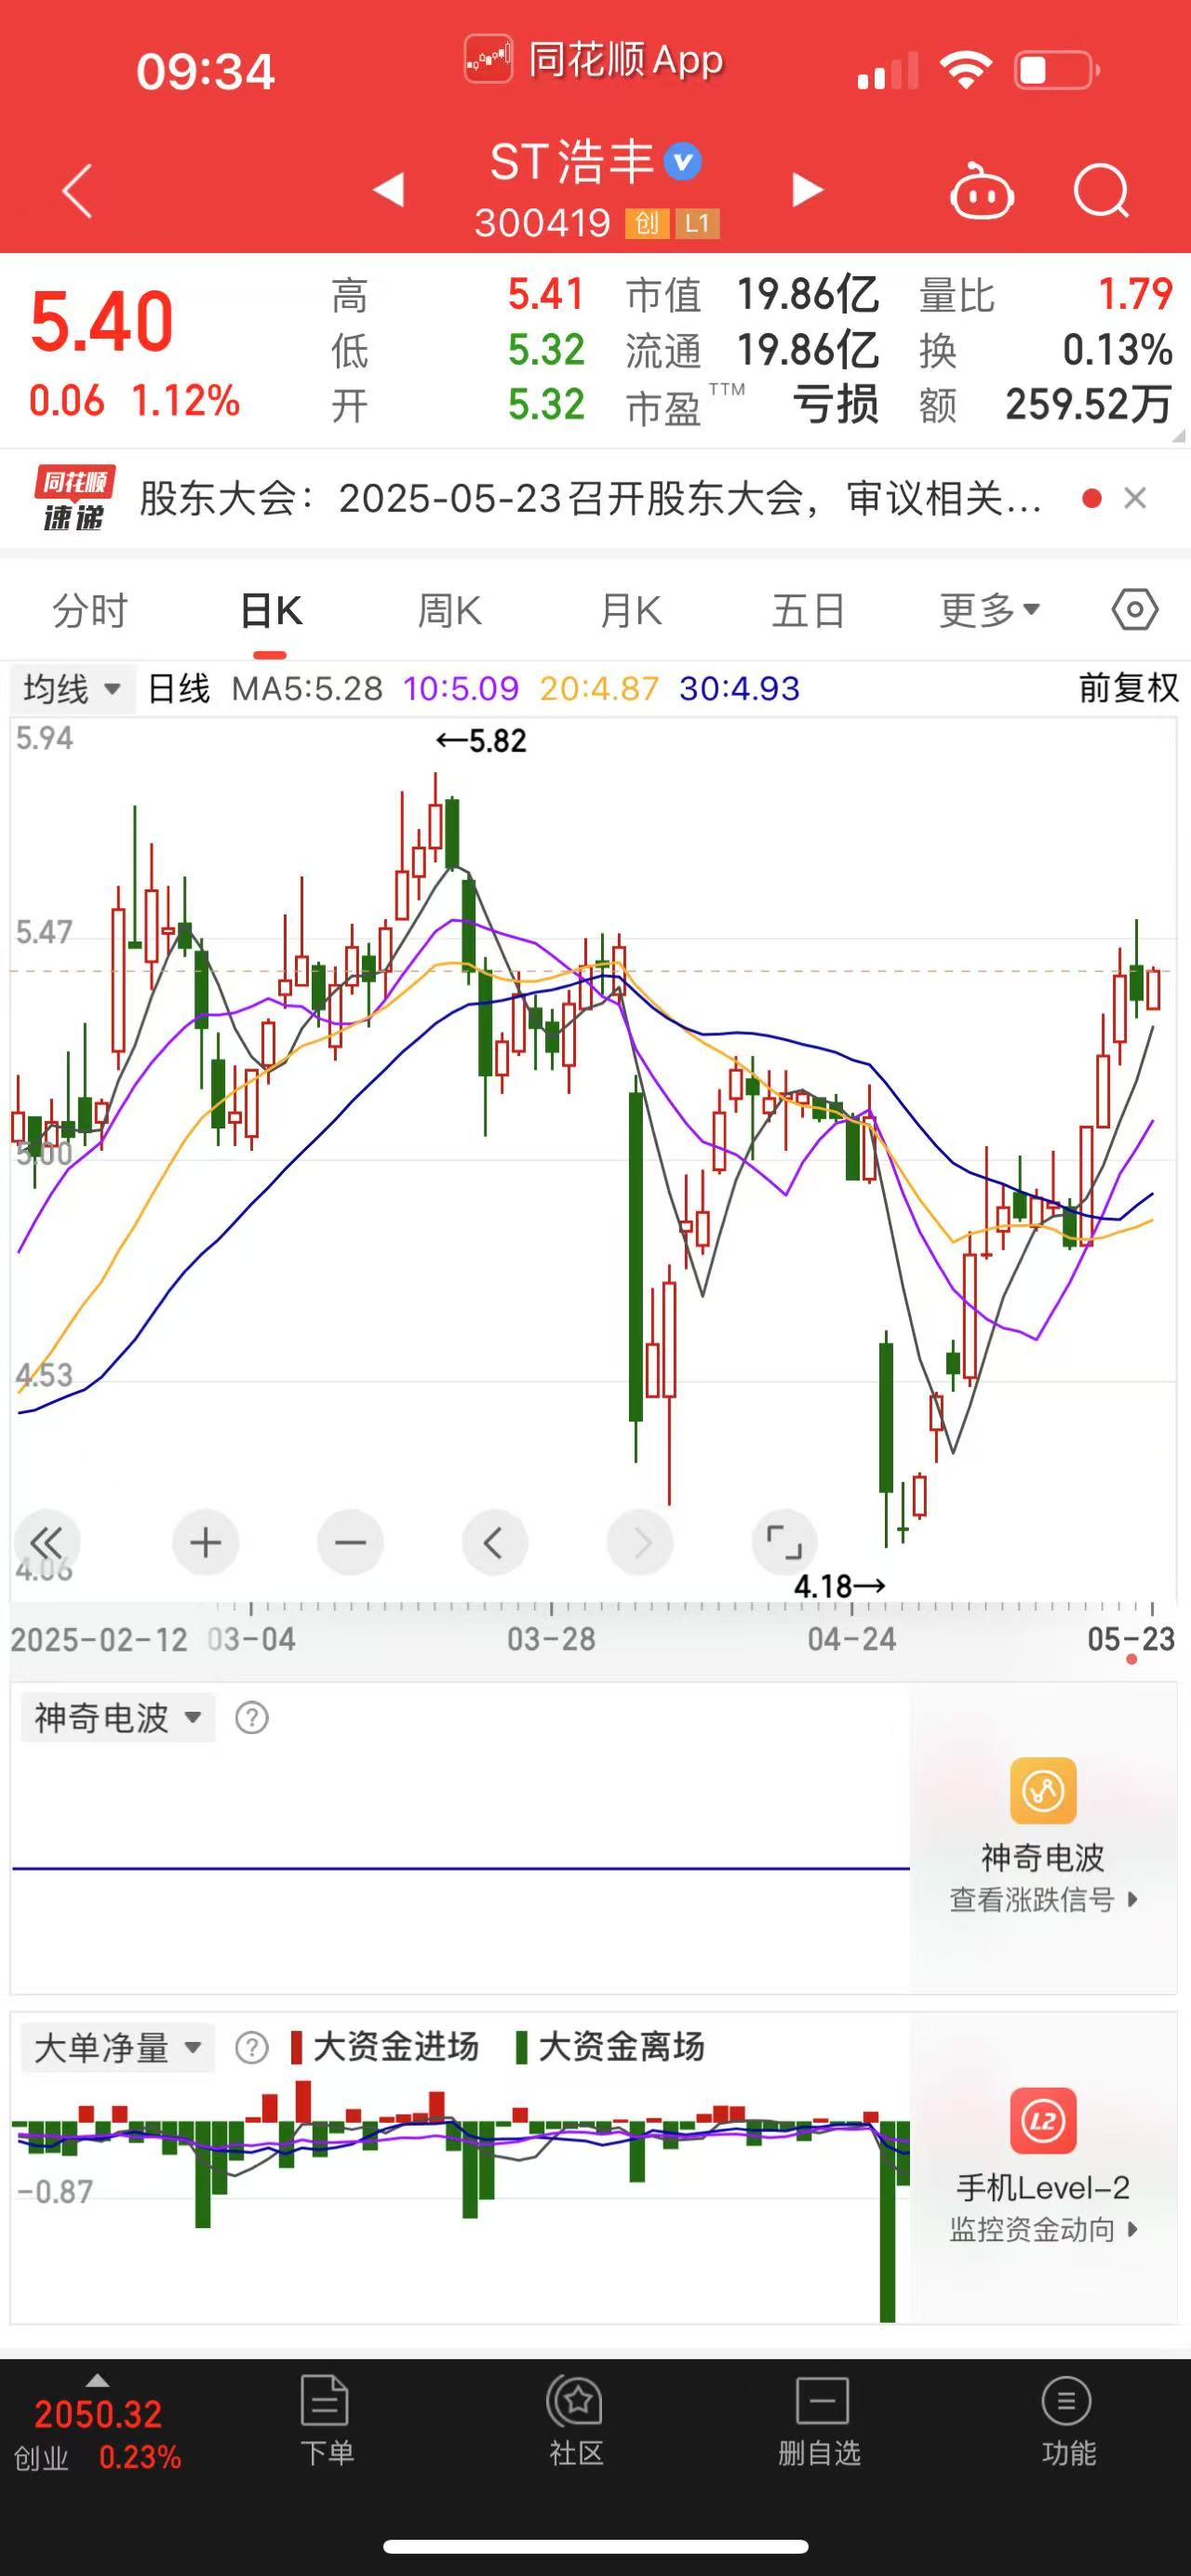This screenshot has width=1191, height=2576.
Task: Tap the blue verified badge beside ST浩丰
Action: [x=683, y=161]
